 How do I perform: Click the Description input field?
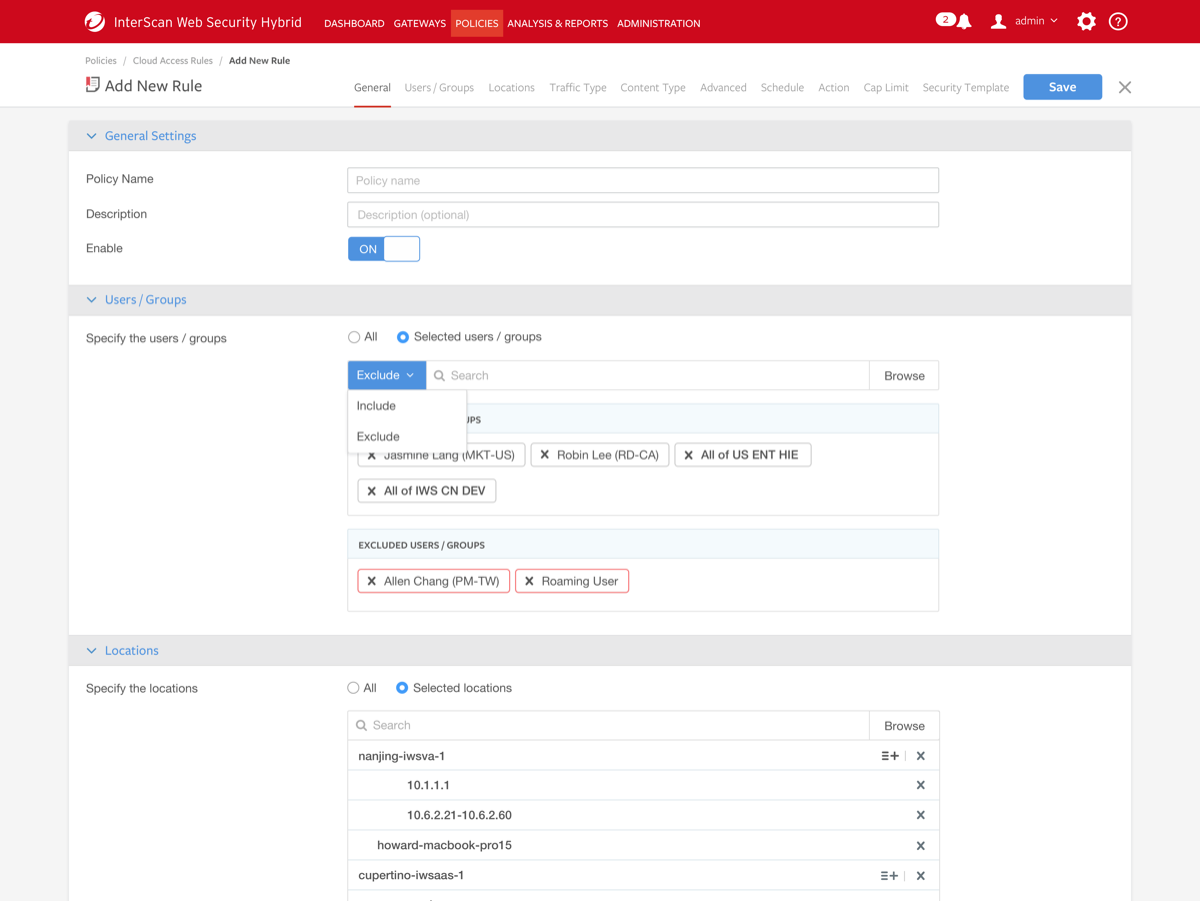(643, 214)
